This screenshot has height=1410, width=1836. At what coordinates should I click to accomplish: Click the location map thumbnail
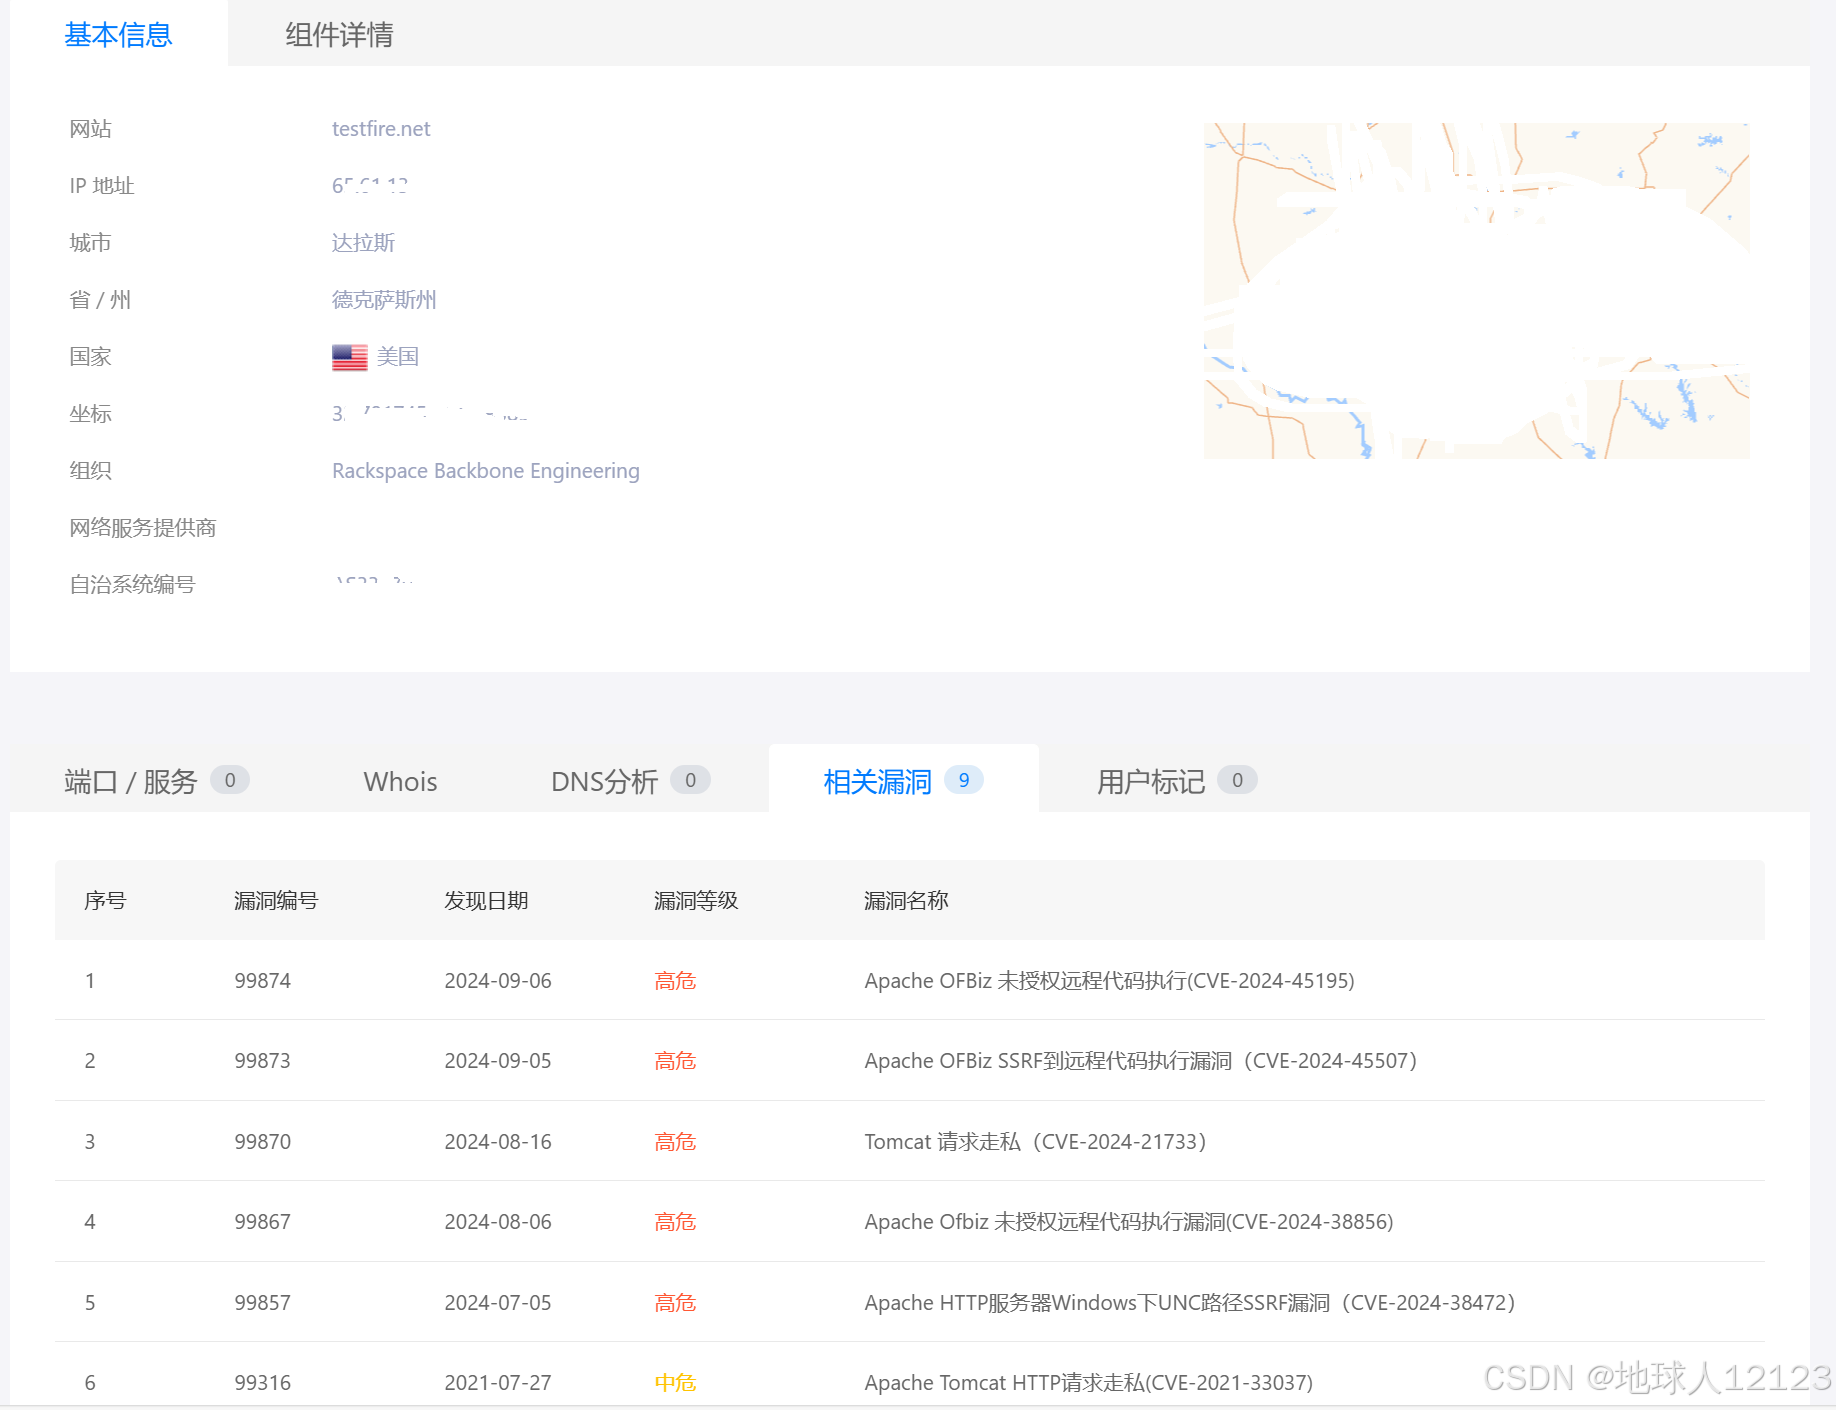(1476, 291)
